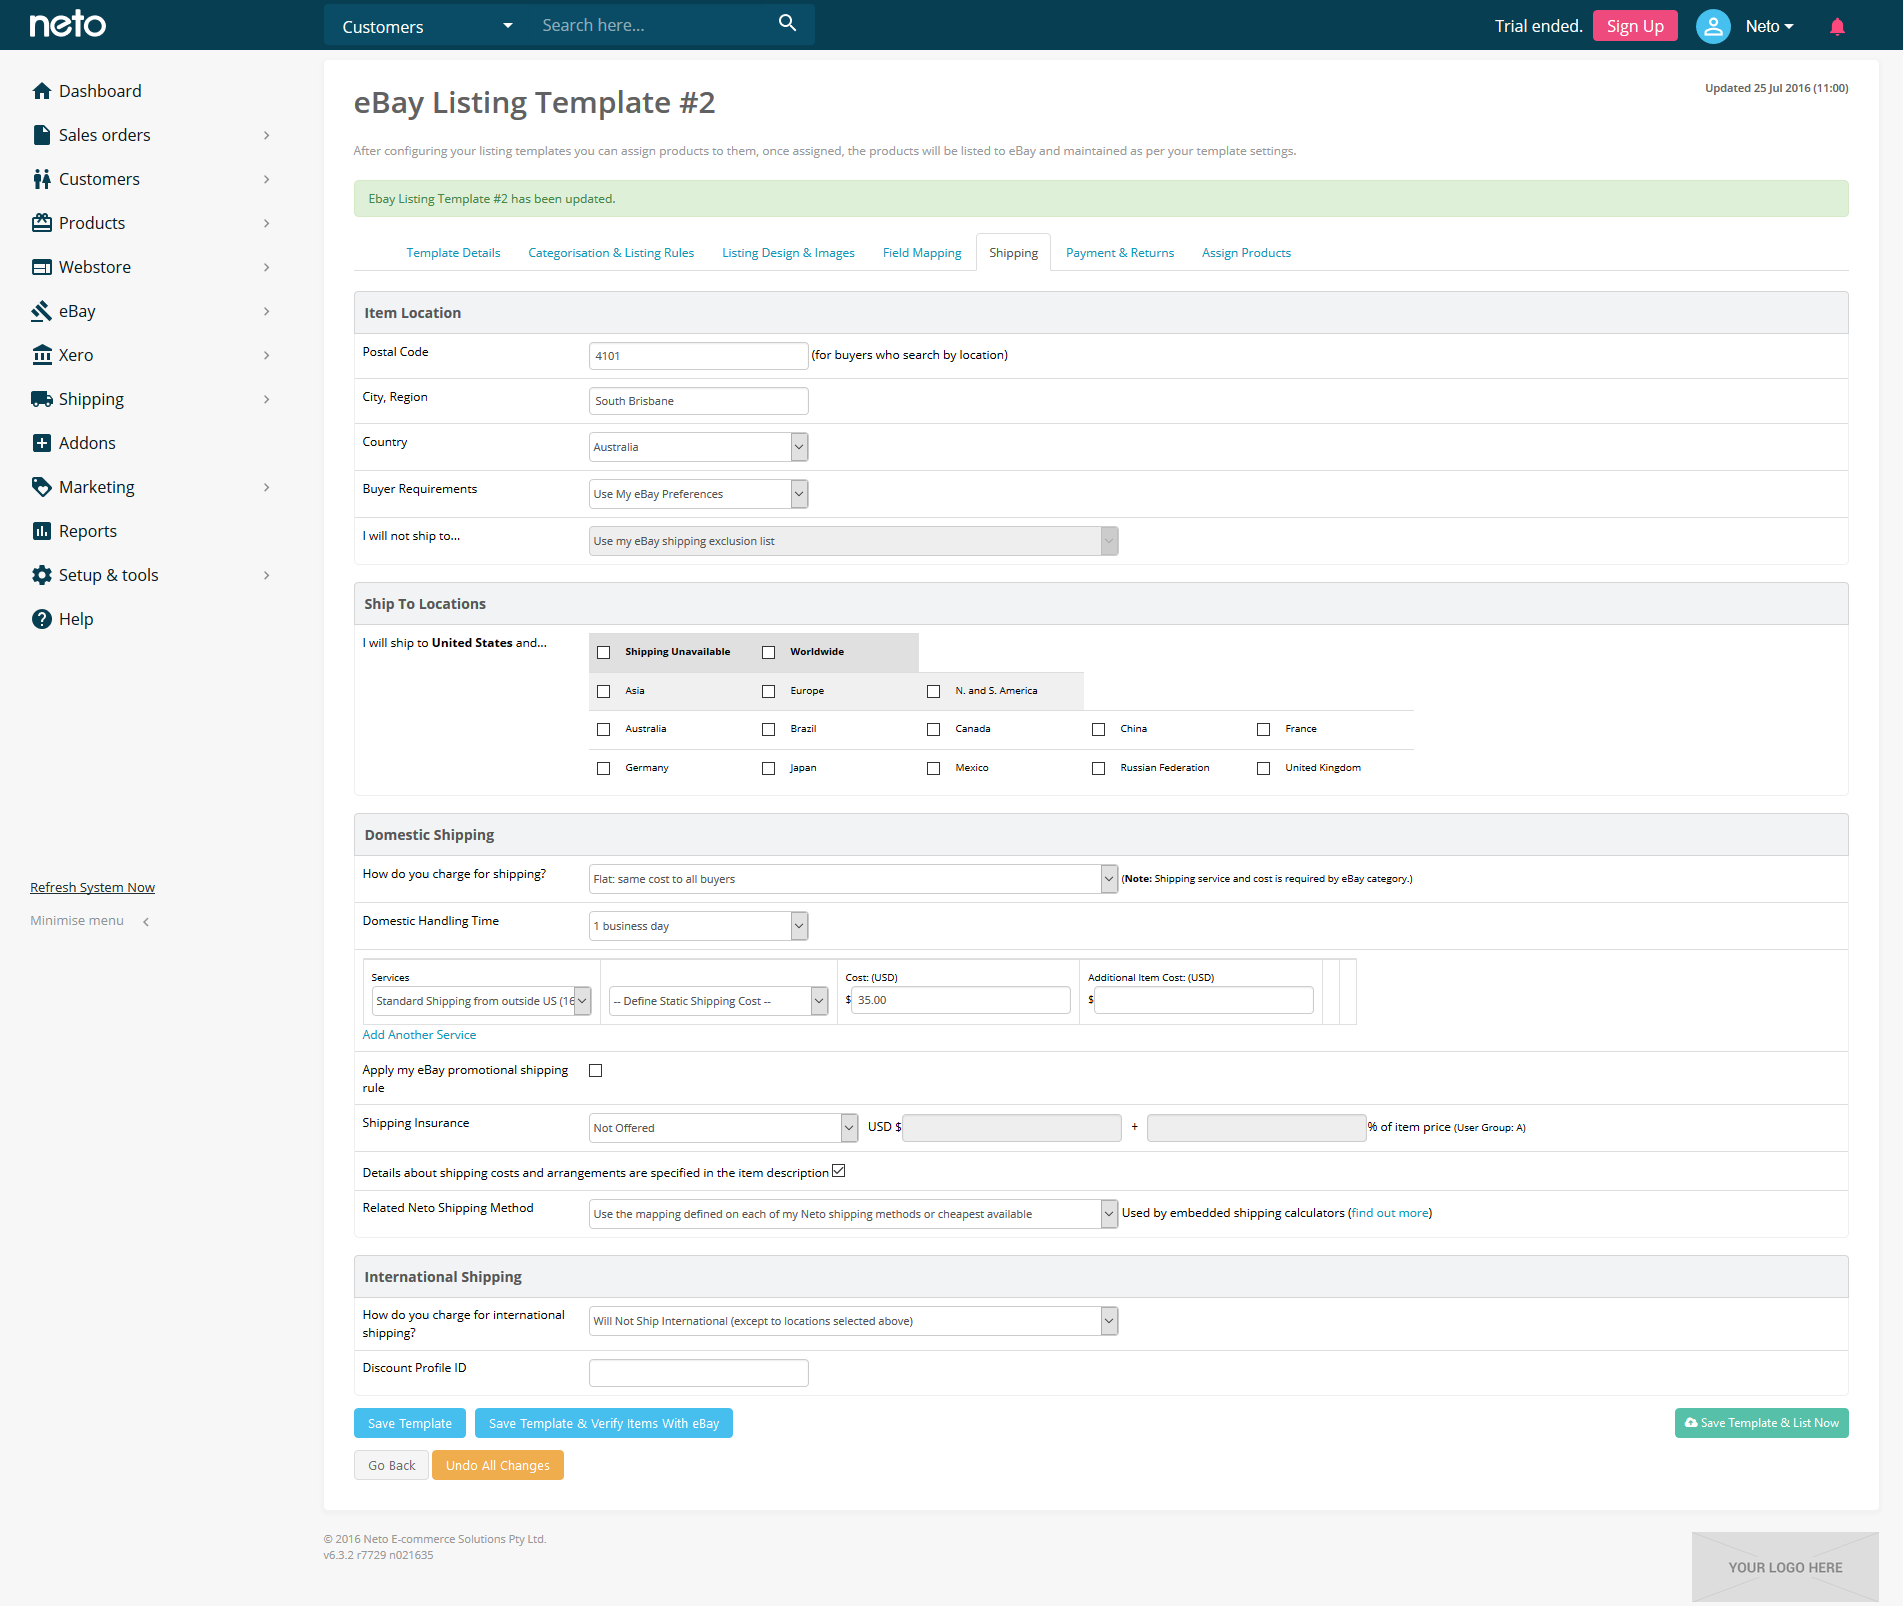Open international shipping charge dropdown
This screenshot has width=1903, height=1606.
pos(853,1321)
